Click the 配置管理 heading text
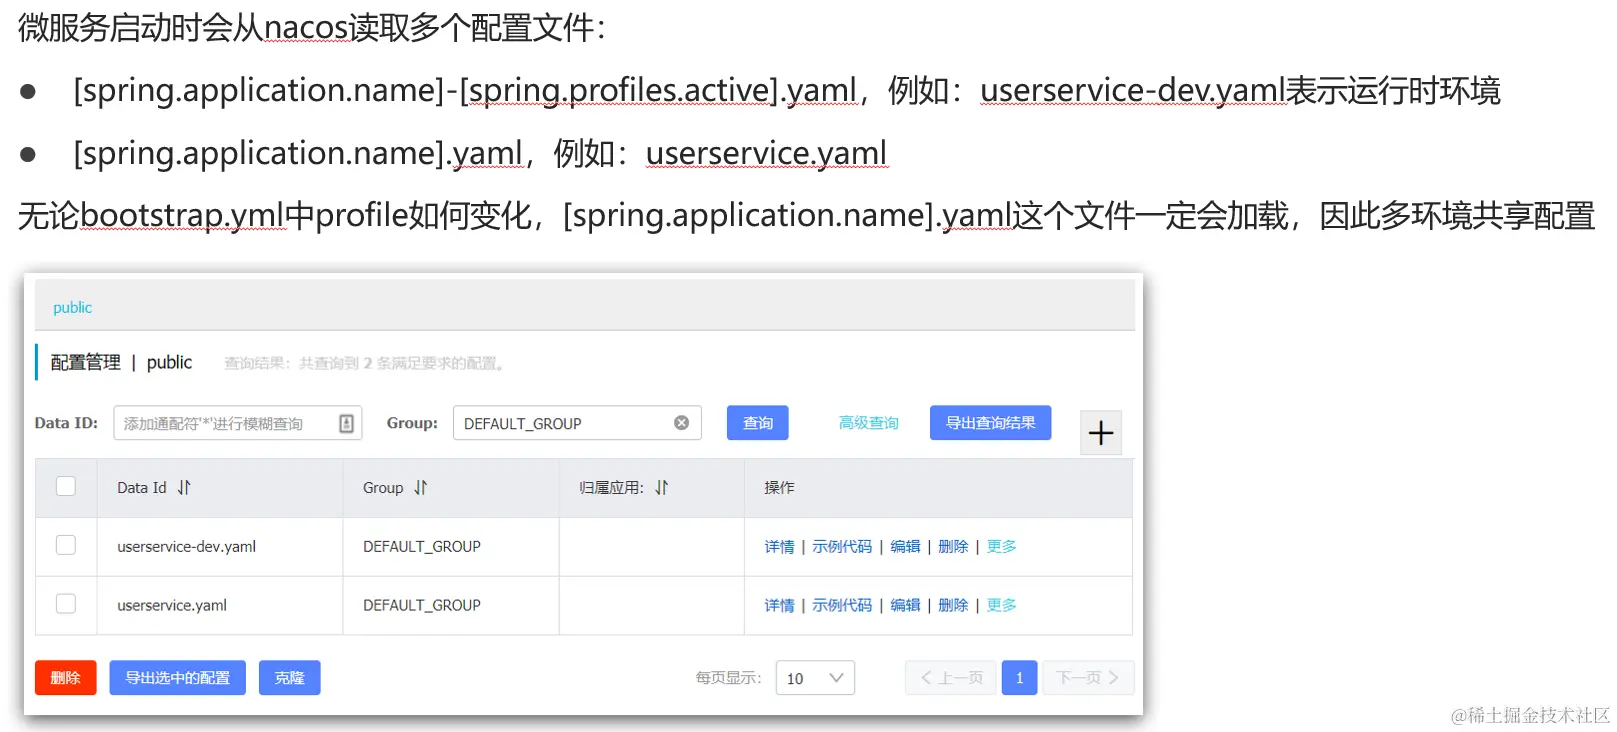The height and width of the screenshot is (732, 1617). pos(85,362)
